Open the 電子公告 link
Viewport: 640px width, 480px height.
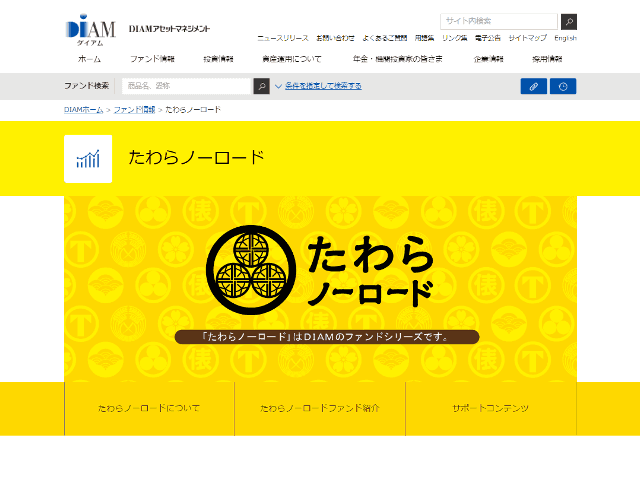(488, 38)
